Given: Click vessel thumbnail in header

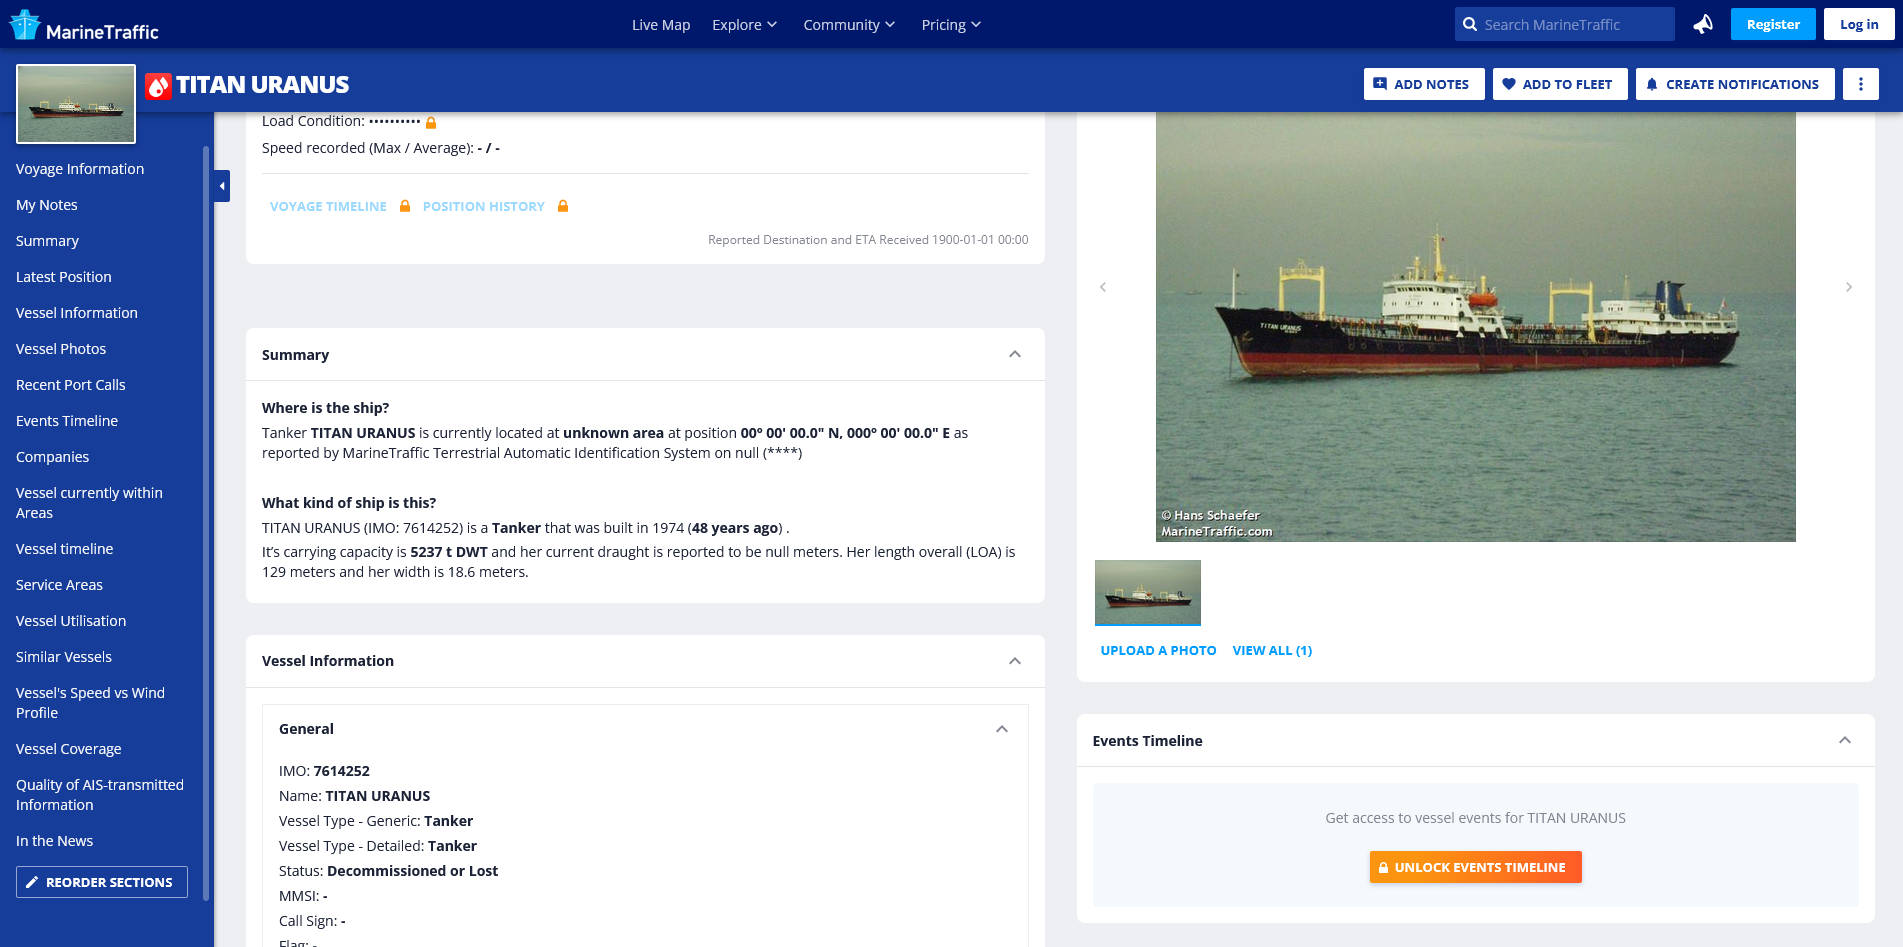Looking at the screenshot, I should (76, 104).
